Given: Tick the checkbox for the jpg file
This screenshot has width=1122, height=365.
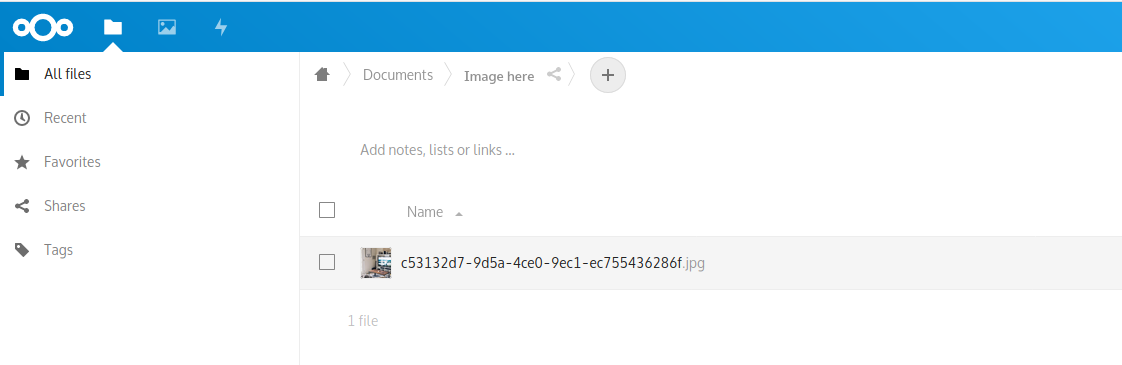Looking at the screenshot, I should (x=327, y=263).
